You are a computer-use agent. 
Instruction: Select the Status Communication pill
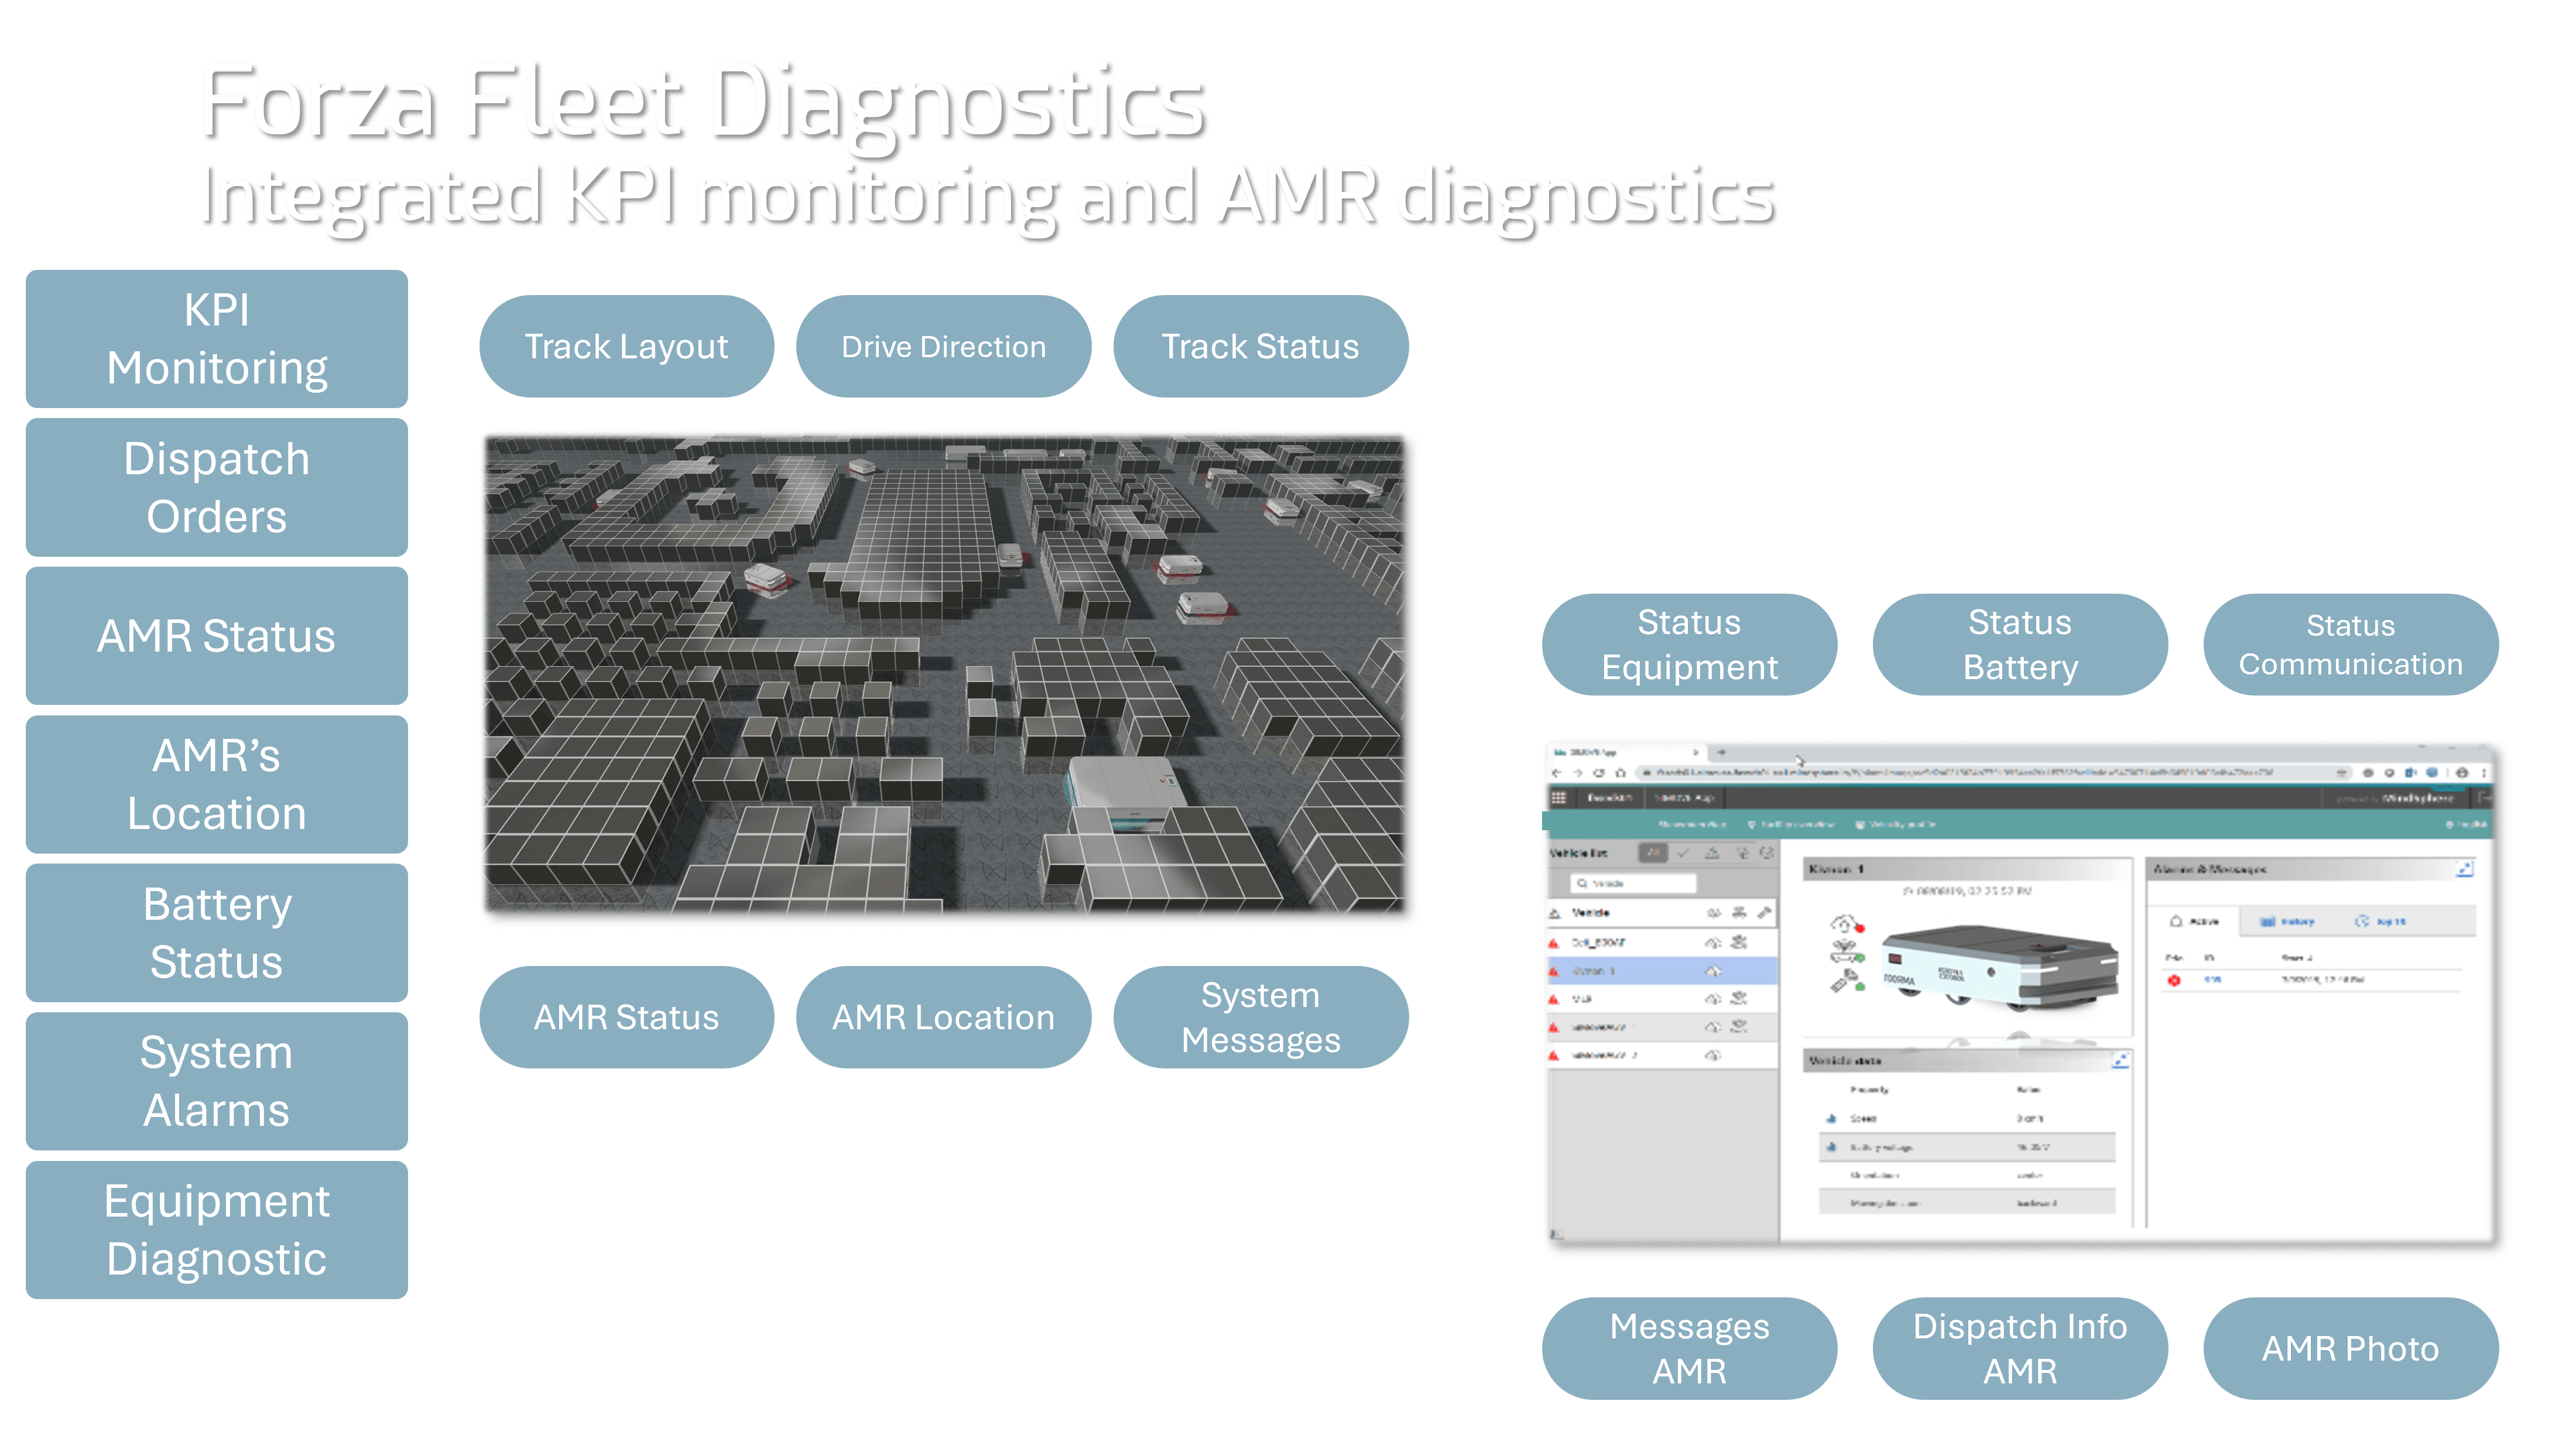click(2351, 645)
